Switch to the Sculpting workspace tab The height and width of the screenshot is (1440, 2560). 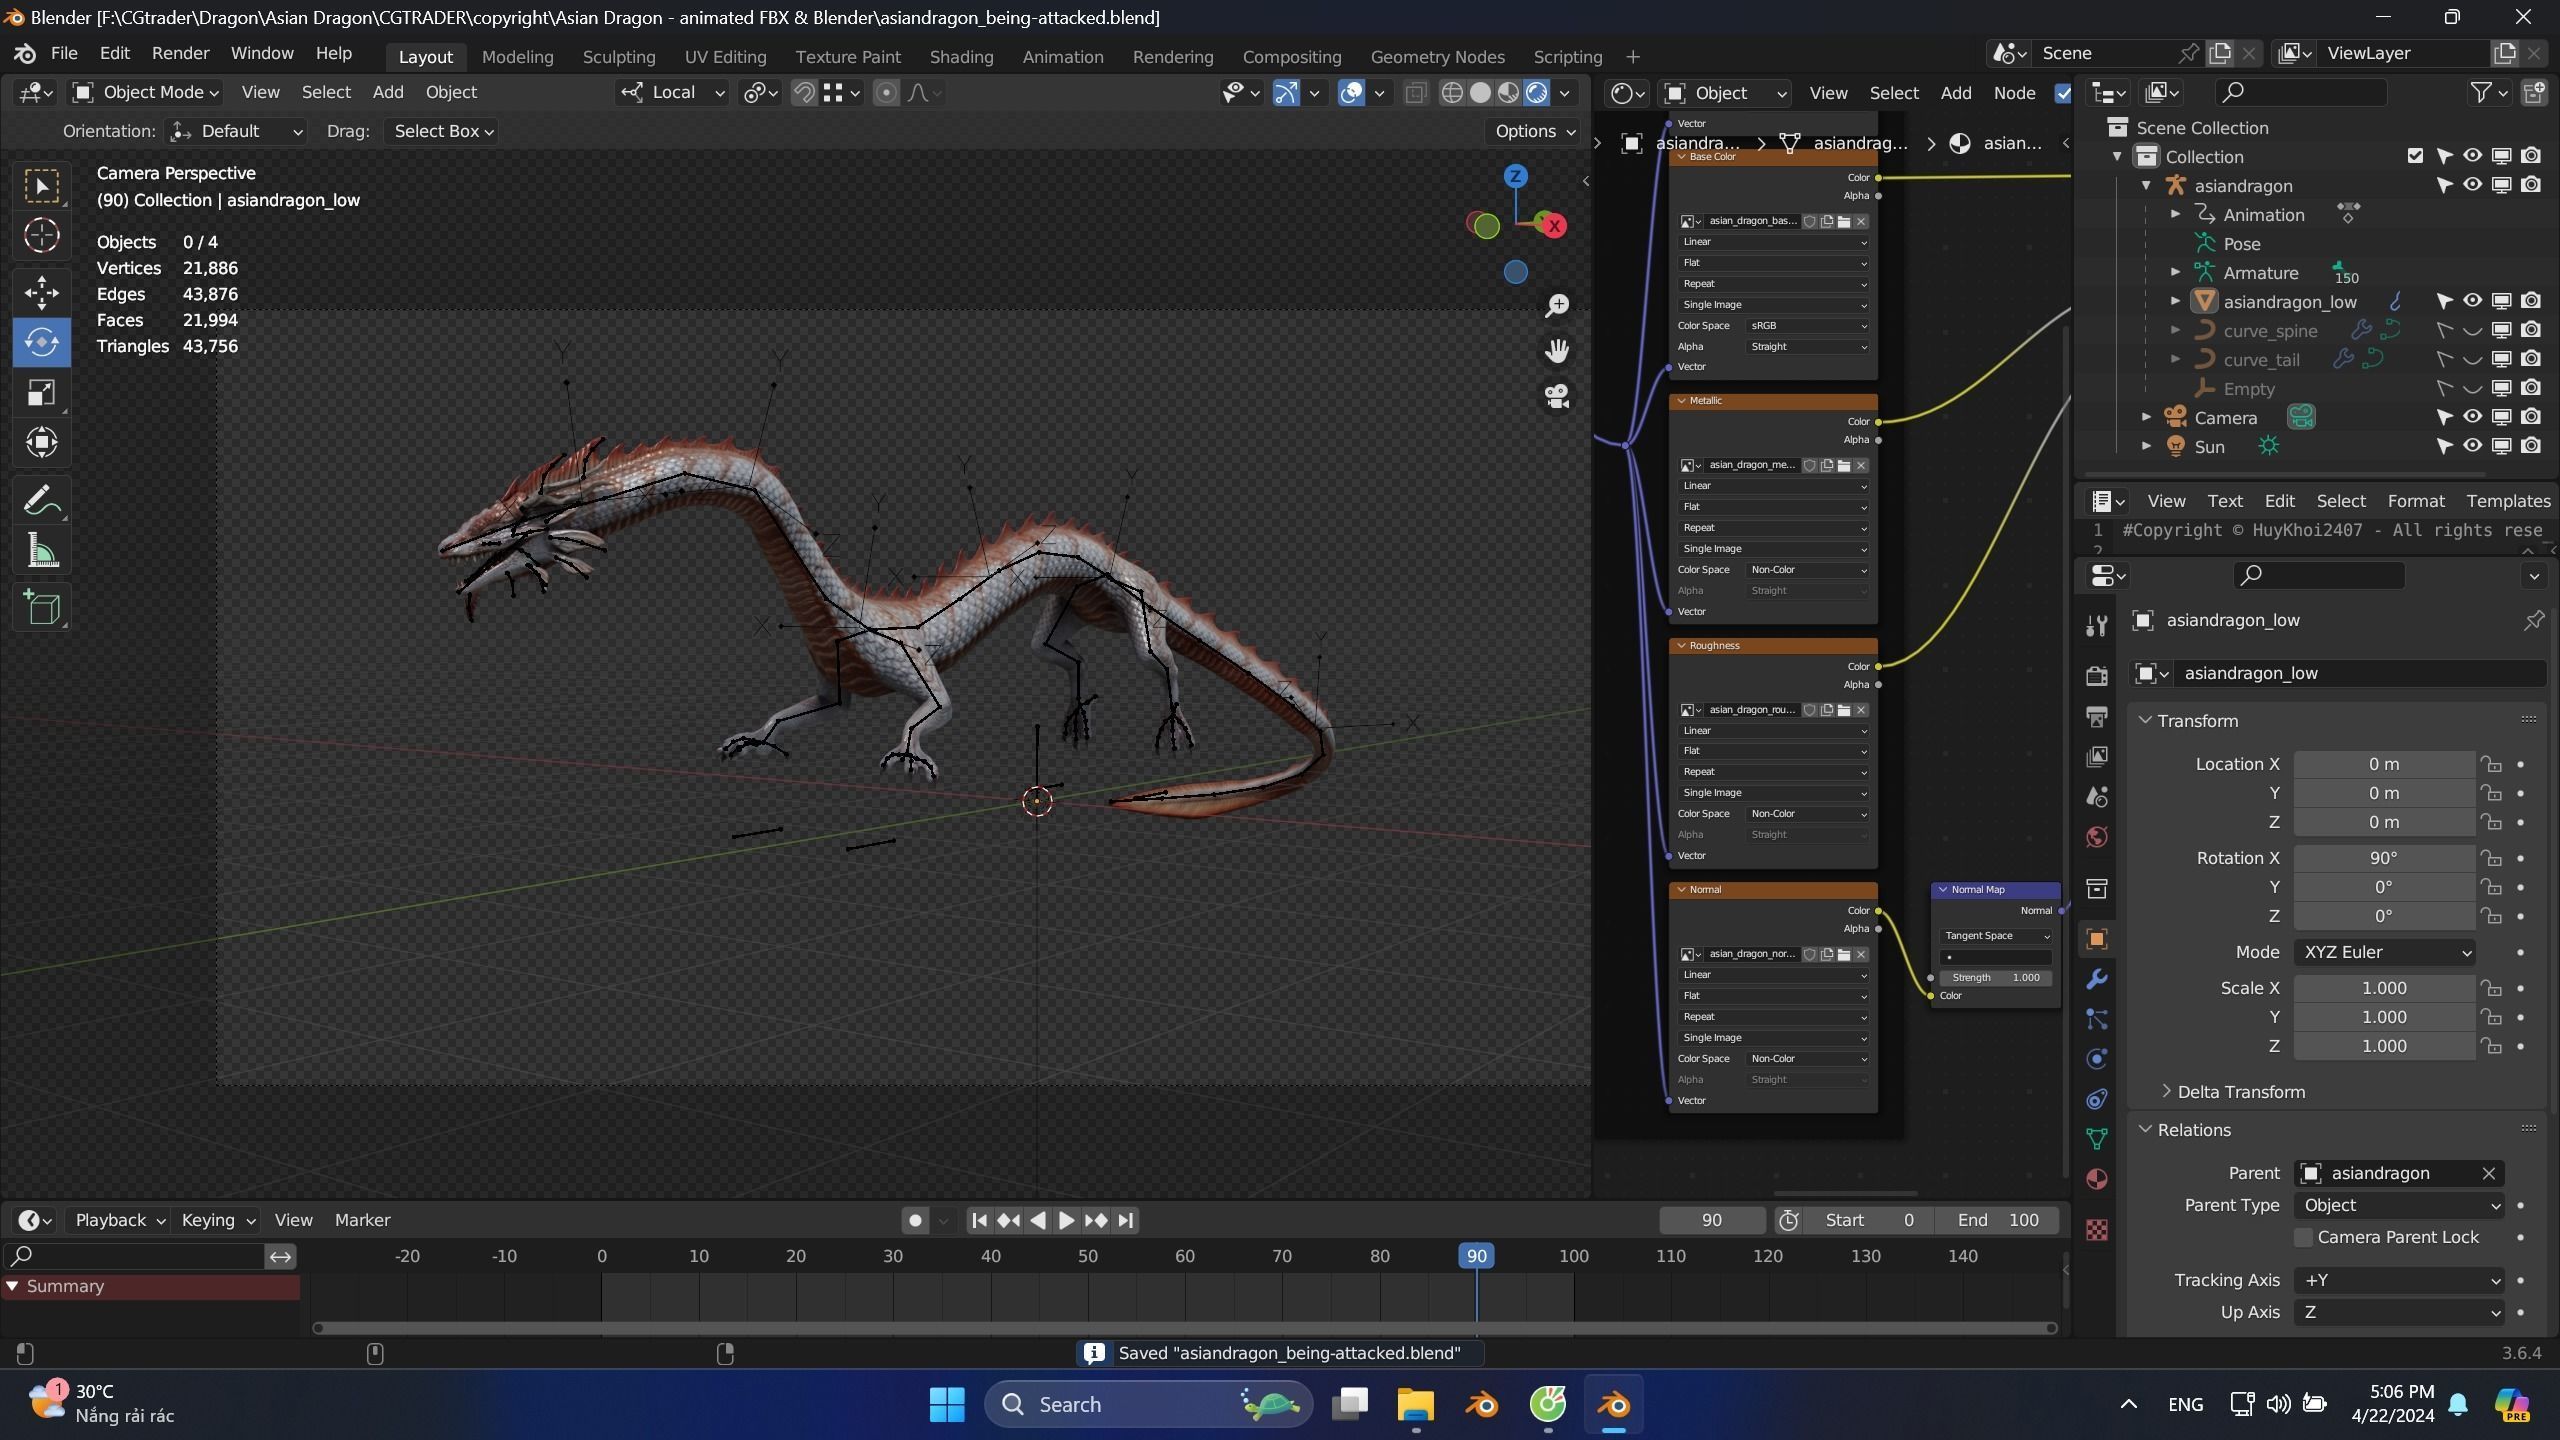pos(619,57)
